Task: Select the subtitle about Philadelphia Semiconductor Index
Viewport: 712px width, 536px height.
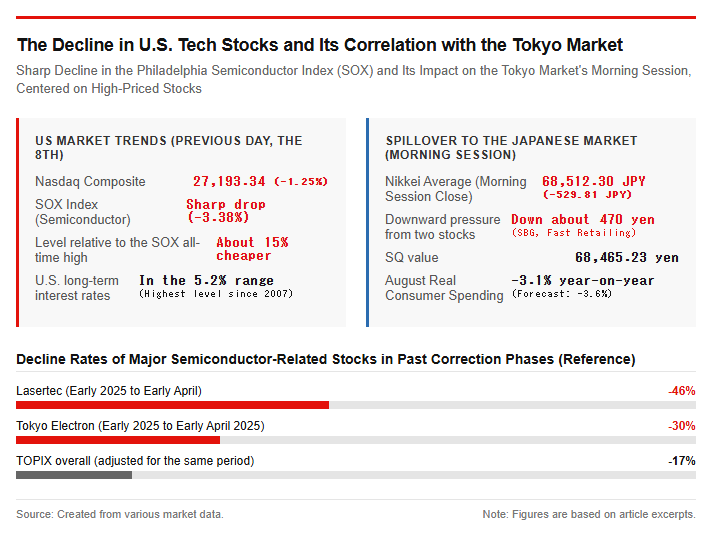Action: tap(354, 79)
